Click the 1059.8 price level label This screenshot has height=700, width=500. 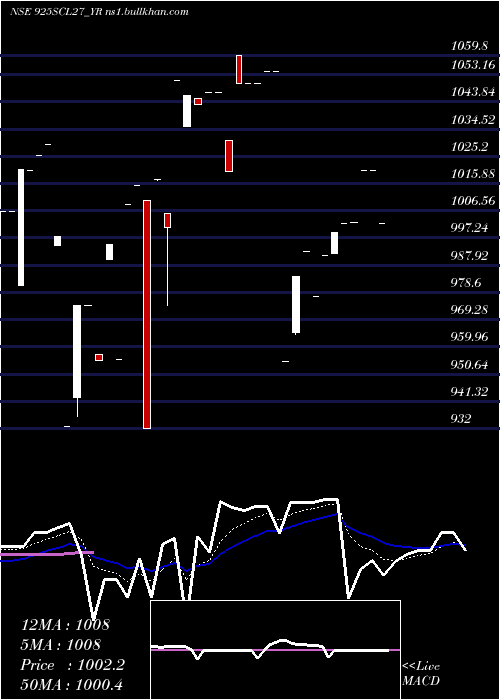click(469, 46)
